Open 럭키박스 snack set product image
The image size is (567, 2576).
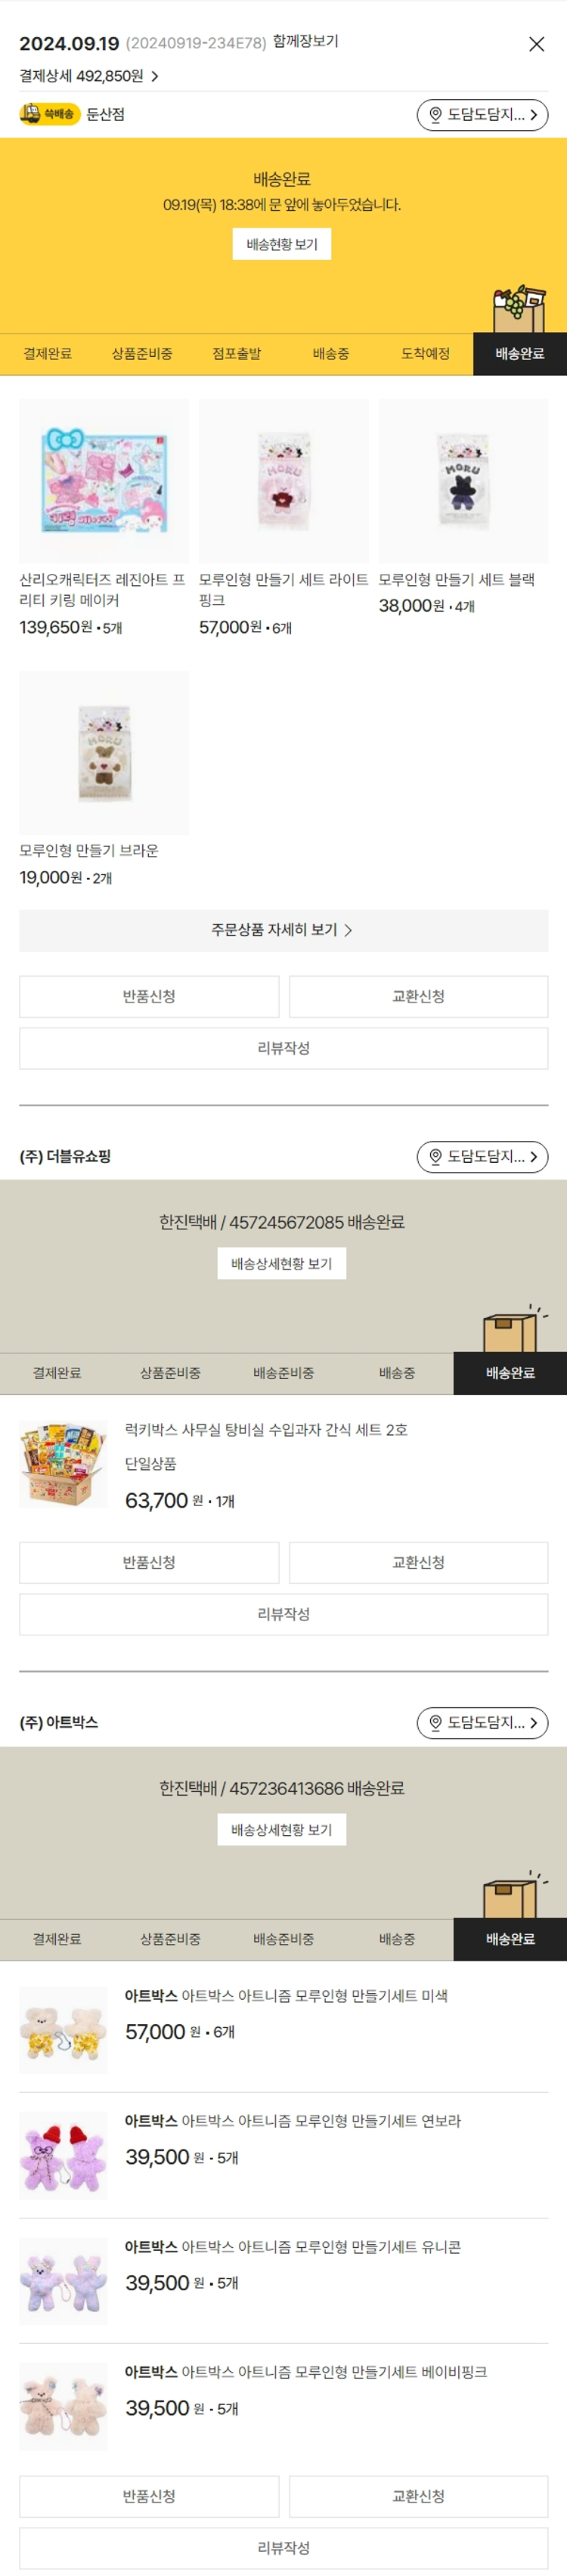(x=63, y=1464)
